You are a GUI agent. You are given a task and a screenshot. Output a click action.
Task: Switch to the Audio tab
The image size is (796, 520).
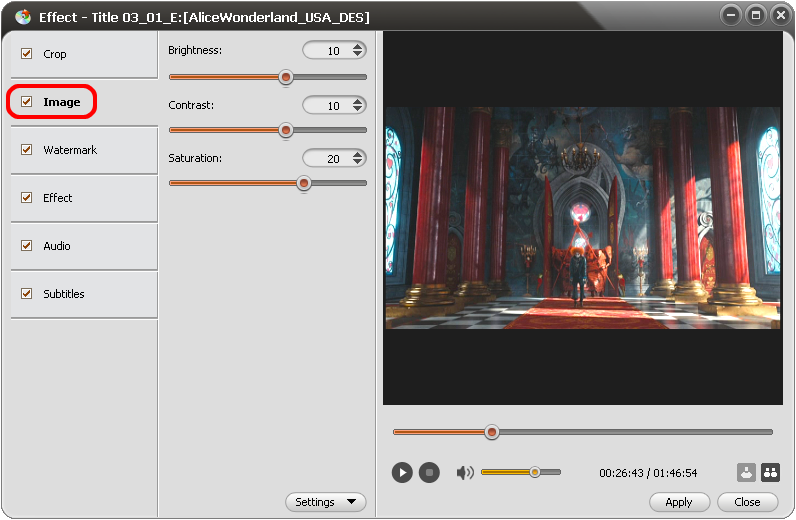(84, 246)
